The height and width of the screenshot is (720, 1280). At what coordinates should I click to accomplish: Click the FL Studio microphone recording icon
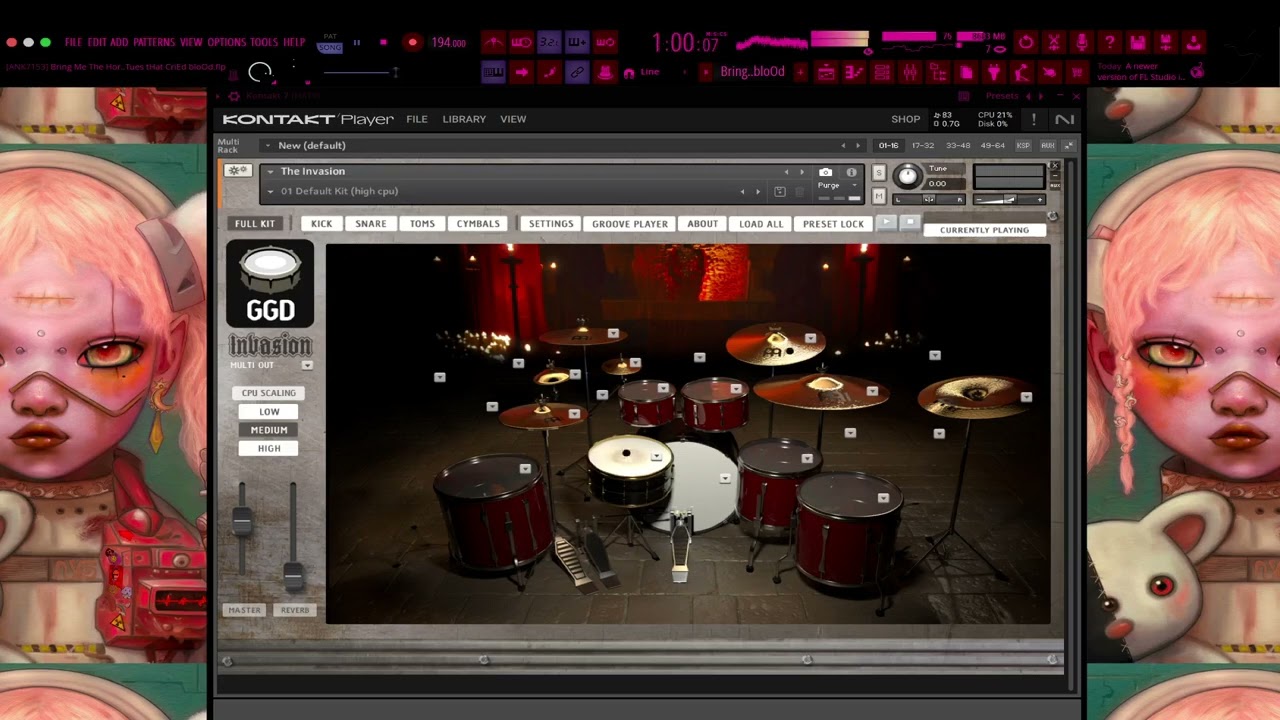pyautogui.click(x=1081, y=42)
